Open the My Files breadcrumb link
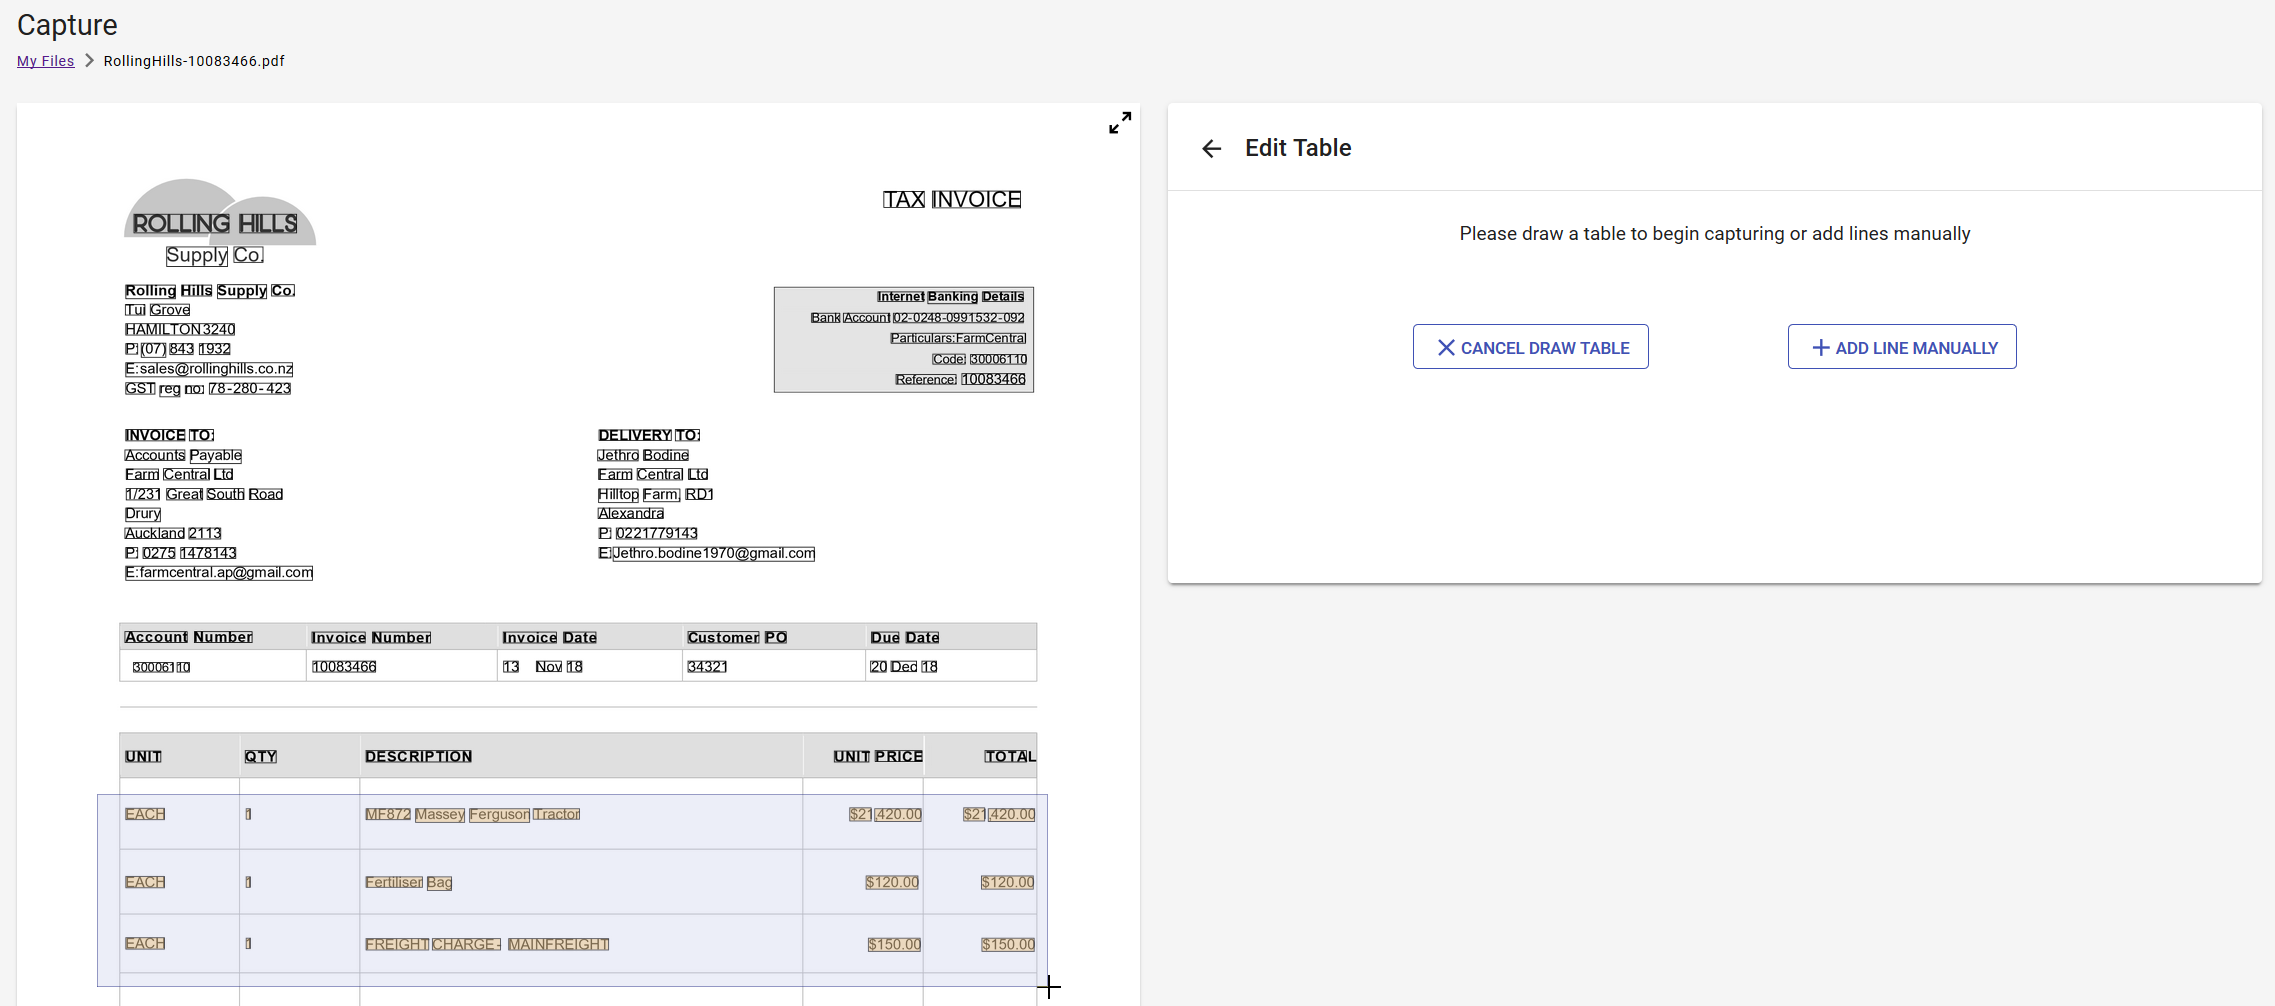Image resolution: width=2275 pixels, height=1006 pixels. point(45,61)
